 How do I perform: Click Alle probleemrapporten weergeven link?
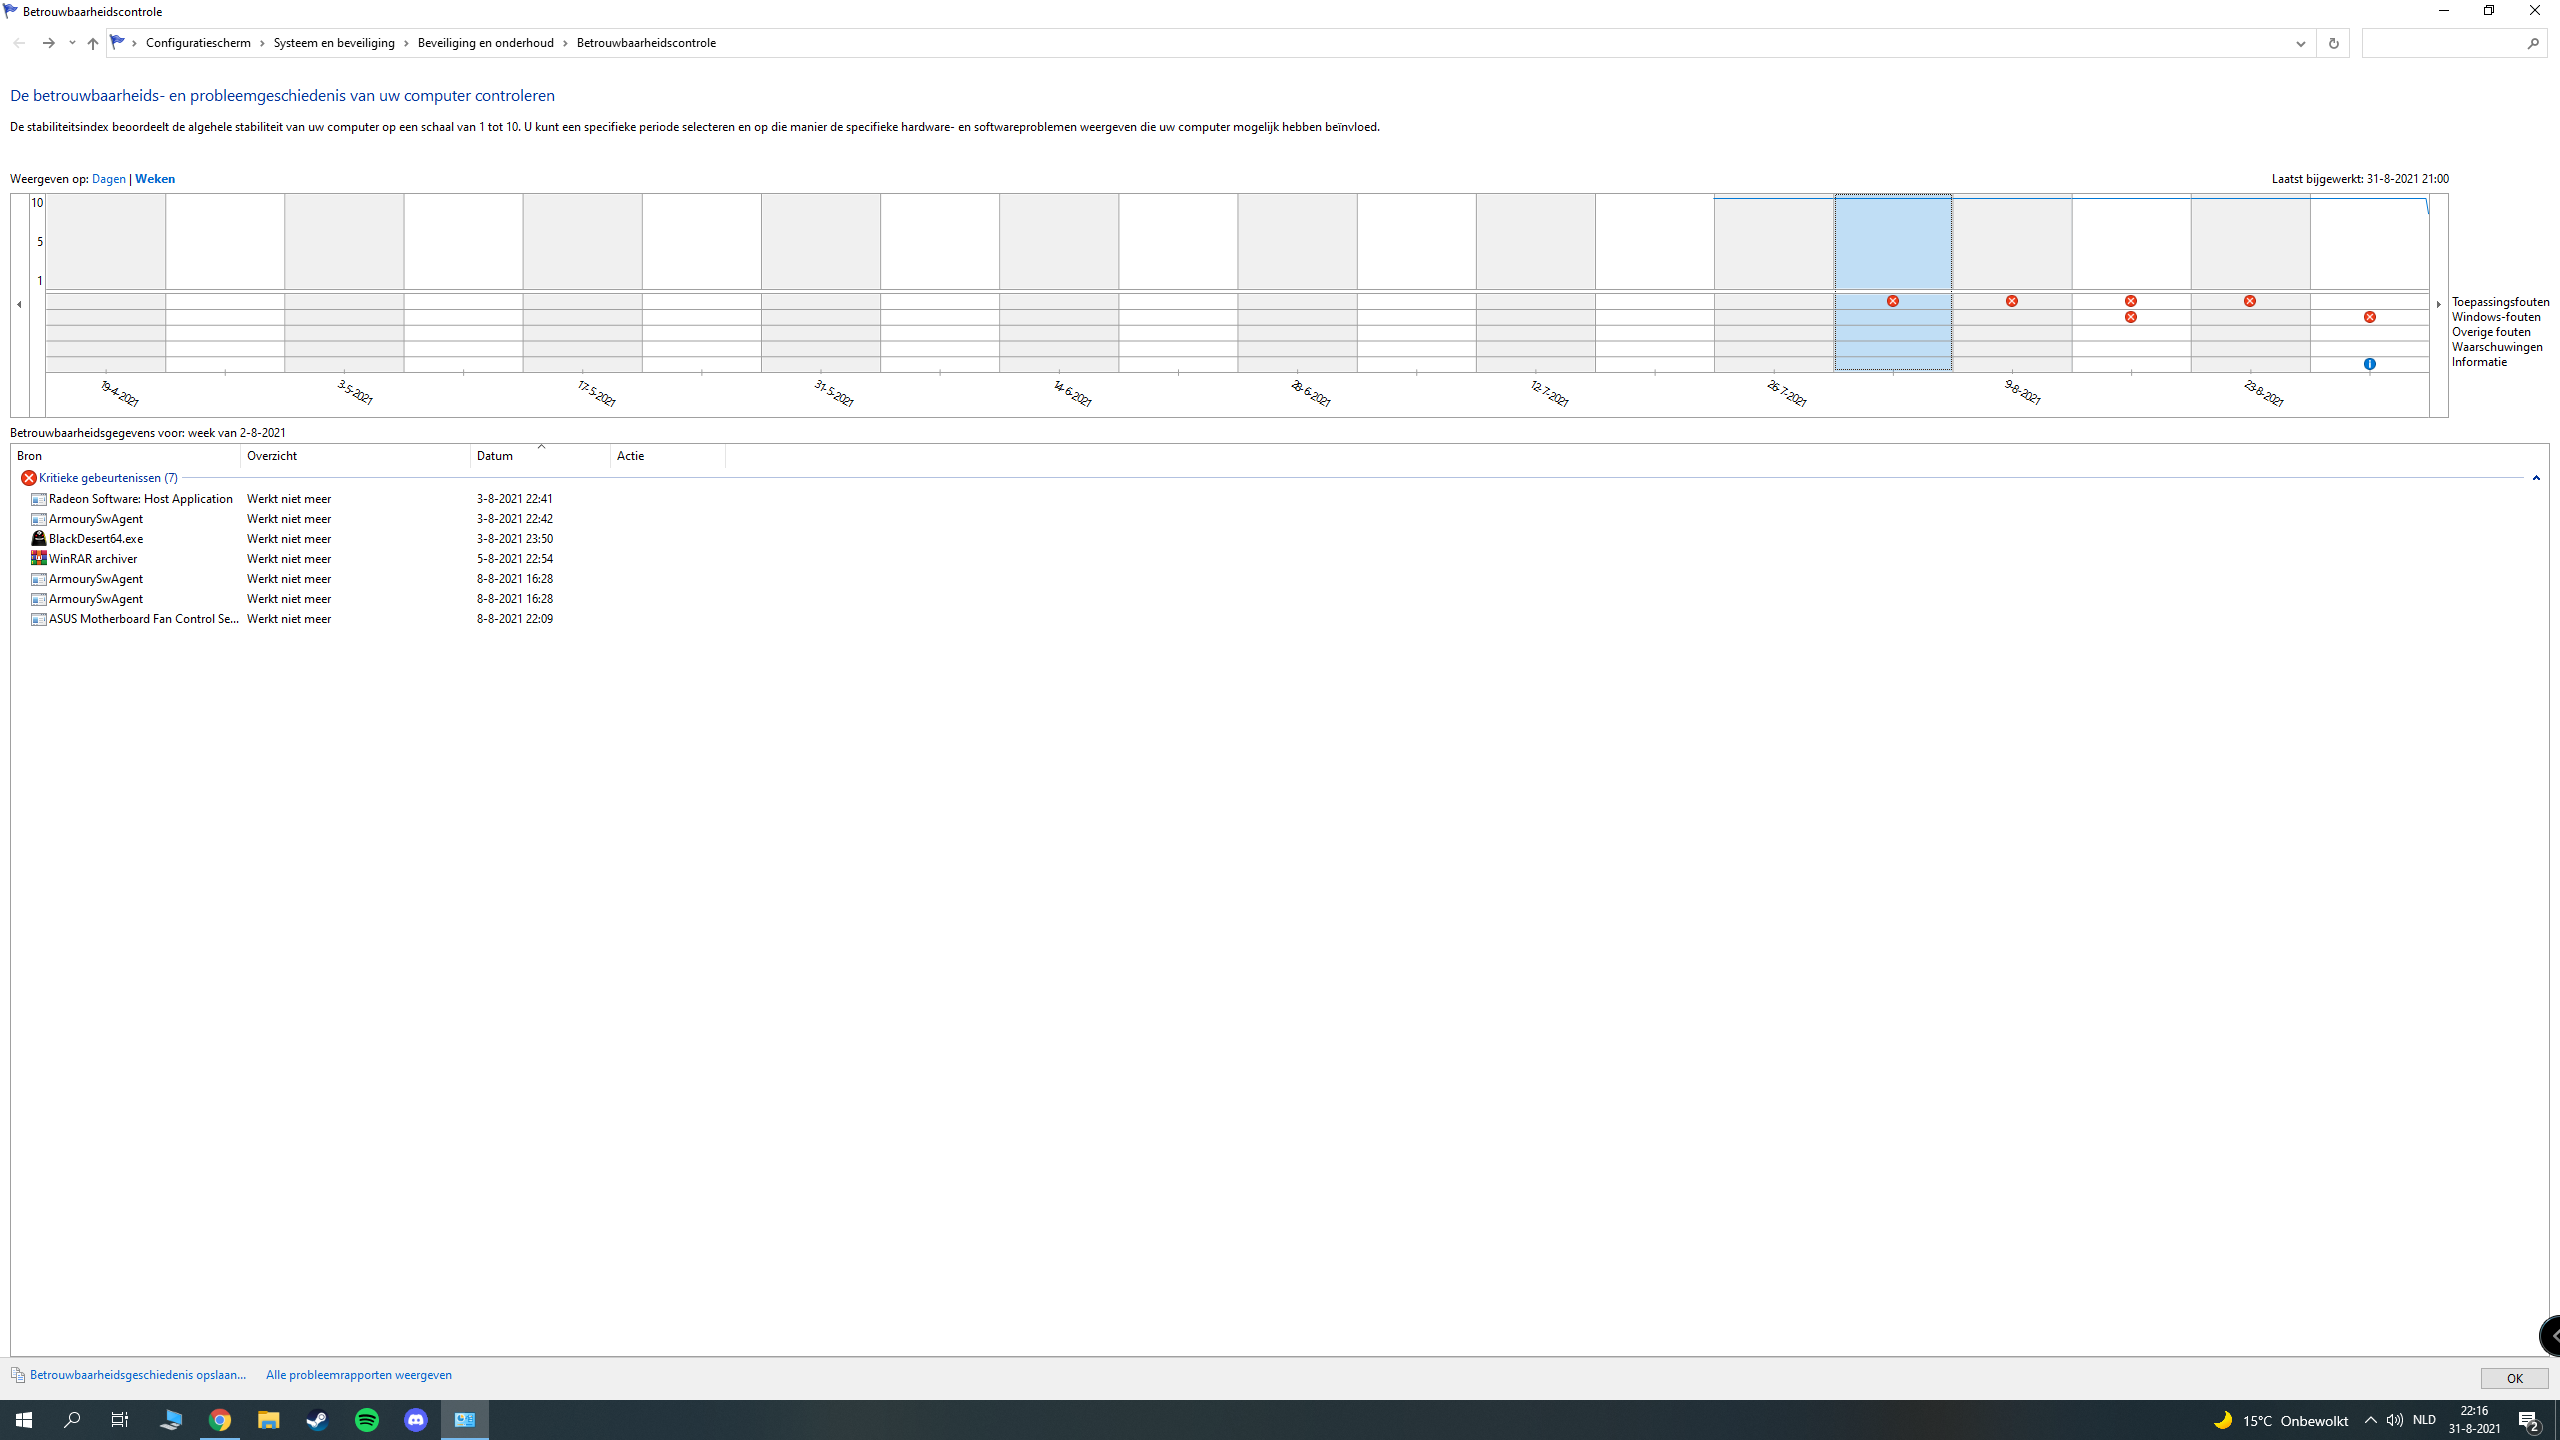tap(359, 1375)
